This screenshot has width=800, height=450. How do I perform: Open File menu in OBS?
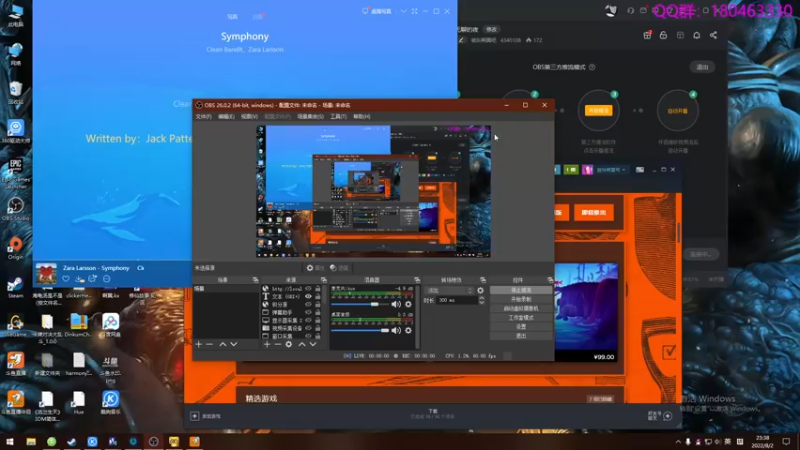click(203, 116)
